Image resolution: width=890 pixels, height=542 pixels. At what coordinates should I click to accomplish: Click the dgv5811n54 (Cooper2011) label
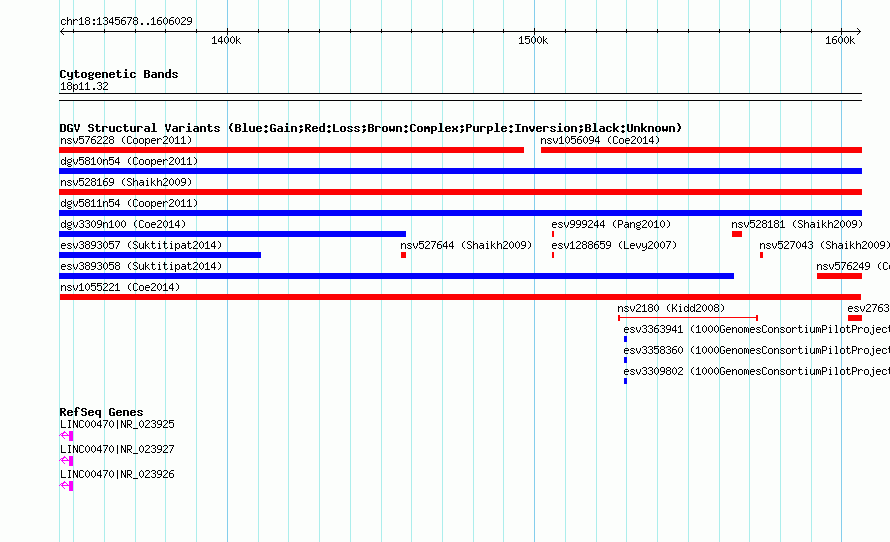tap(129, 203)
